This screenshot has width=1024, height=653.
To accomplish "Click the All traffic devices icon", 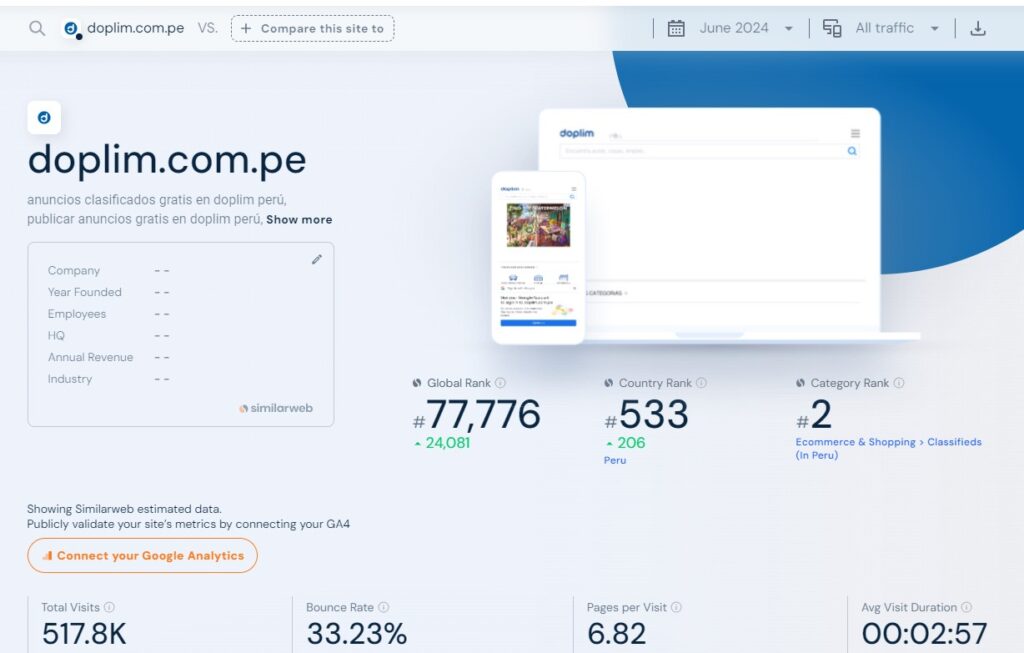I will coord(831,28).
